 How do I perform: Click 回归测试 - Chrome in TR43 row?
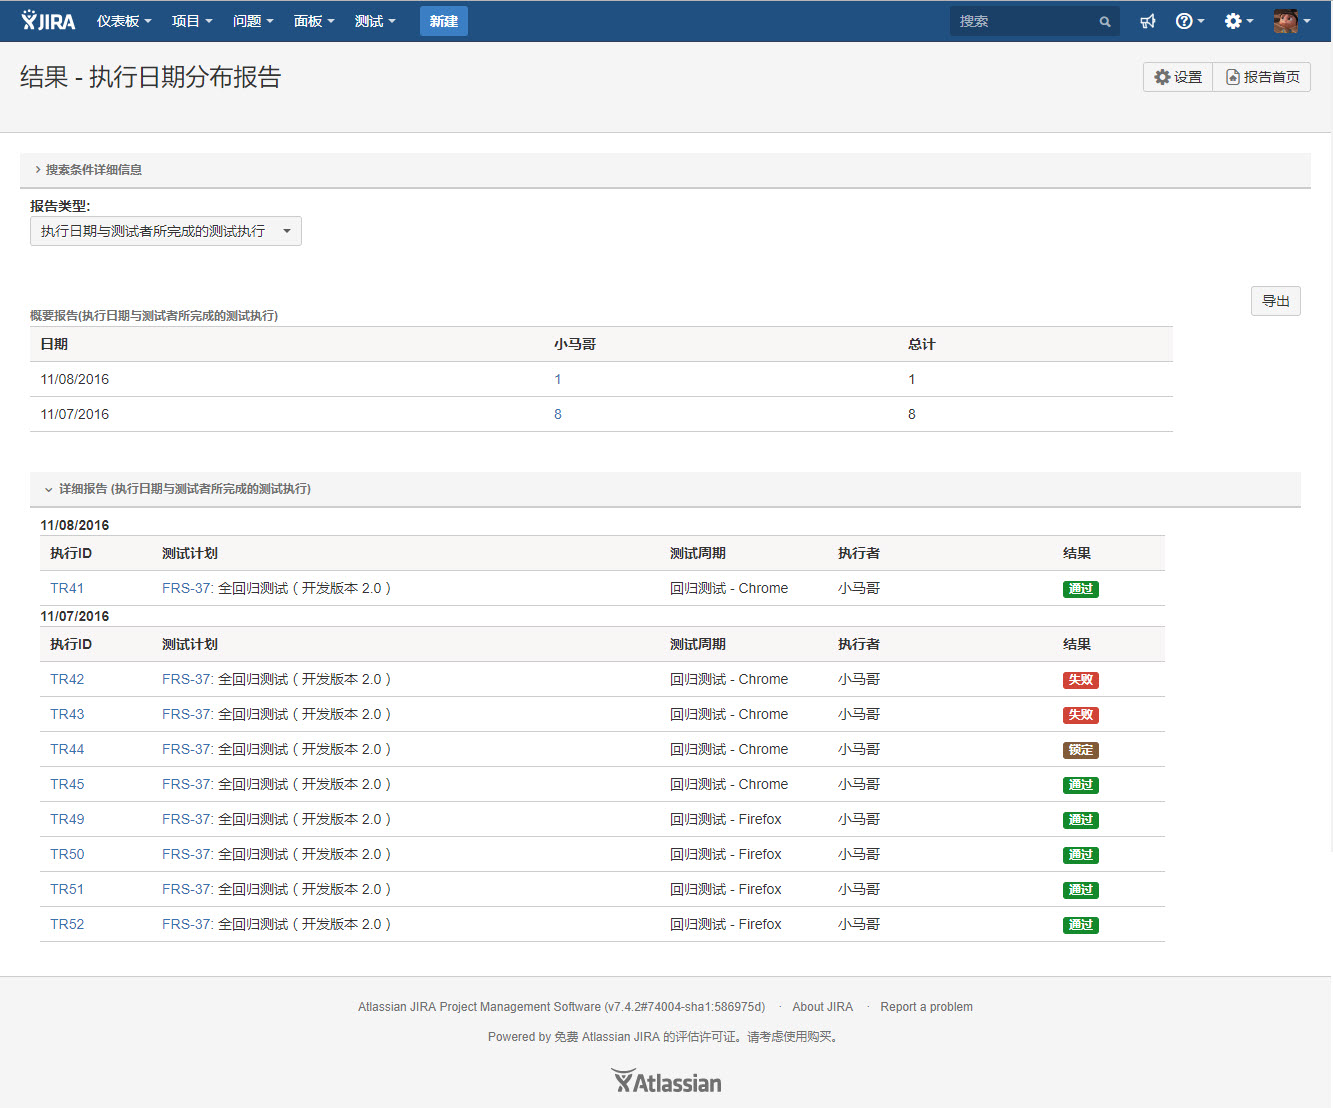pyautogui.click(x=729, y=714)
